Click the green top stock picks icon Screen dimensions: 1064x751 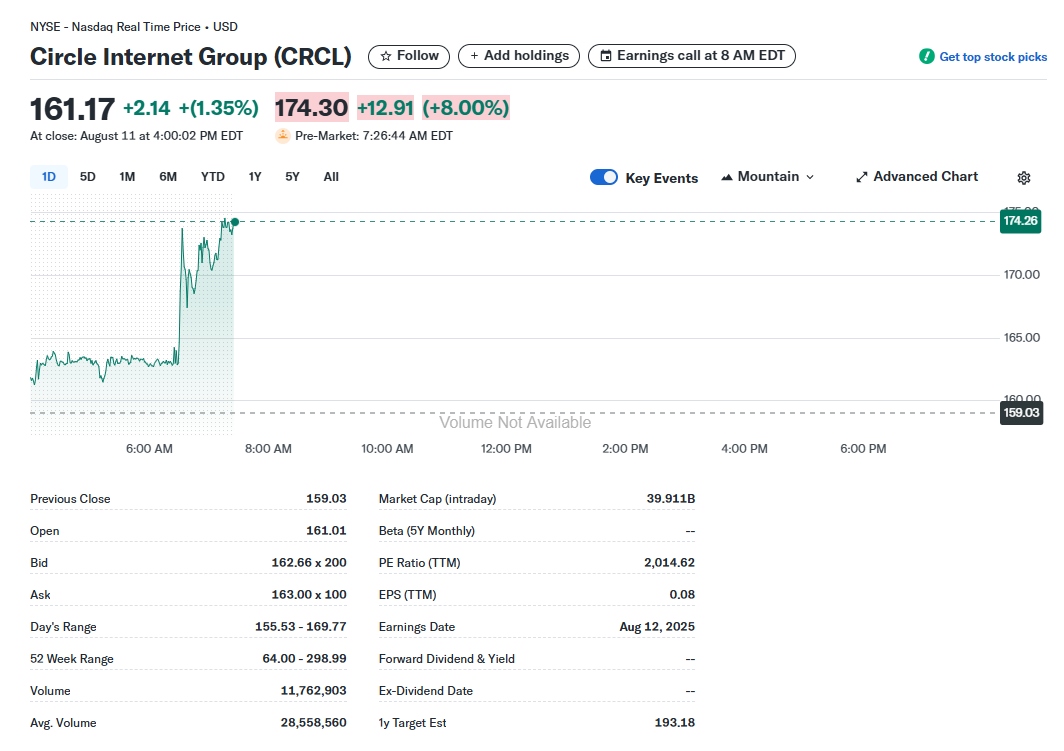click(x=926, y=56)
